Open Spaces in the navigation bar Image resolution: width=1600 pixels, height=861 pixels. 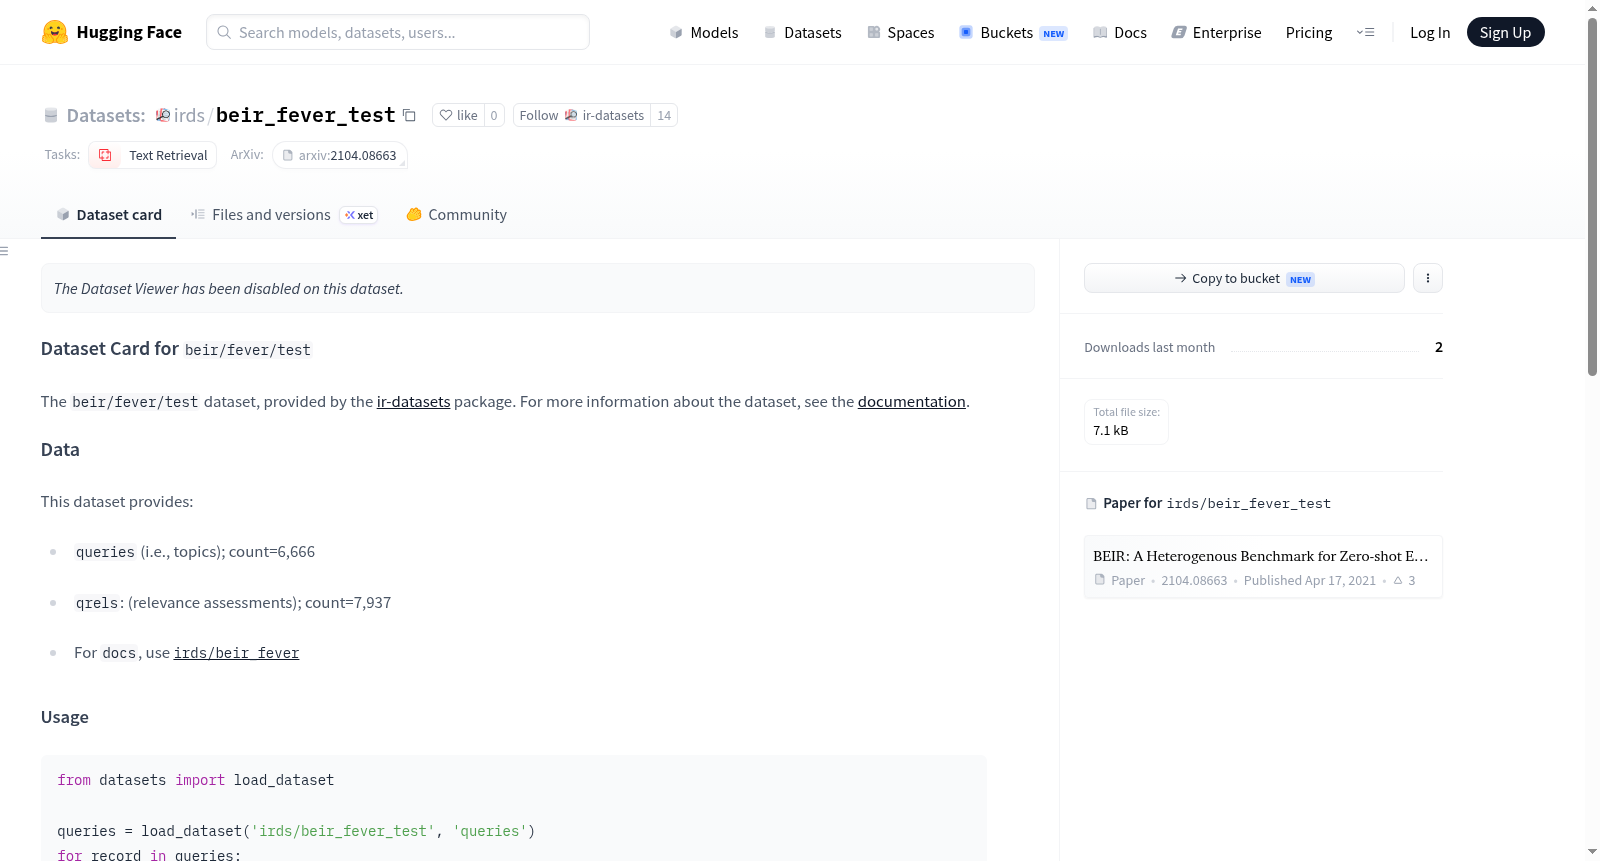[x=900, y=32]
